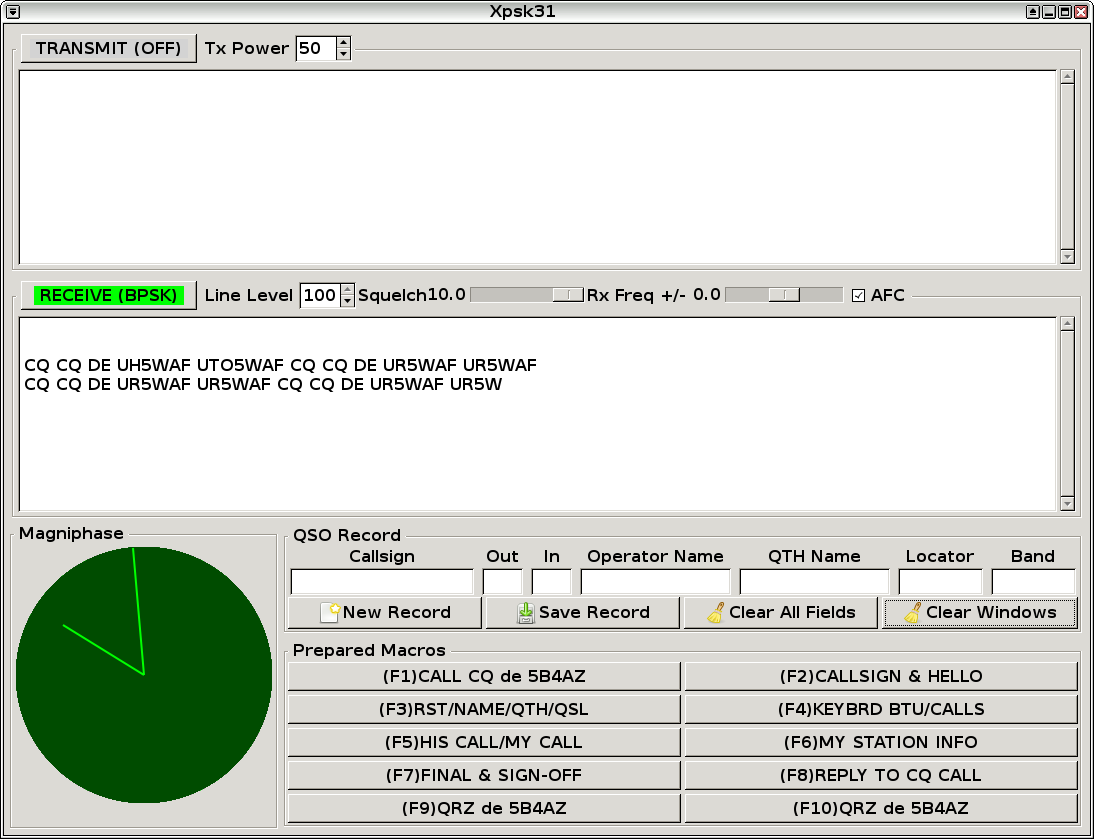The image size is (1094, 839).
Task: Click the QTH Name input field
Action: [814, 582]
